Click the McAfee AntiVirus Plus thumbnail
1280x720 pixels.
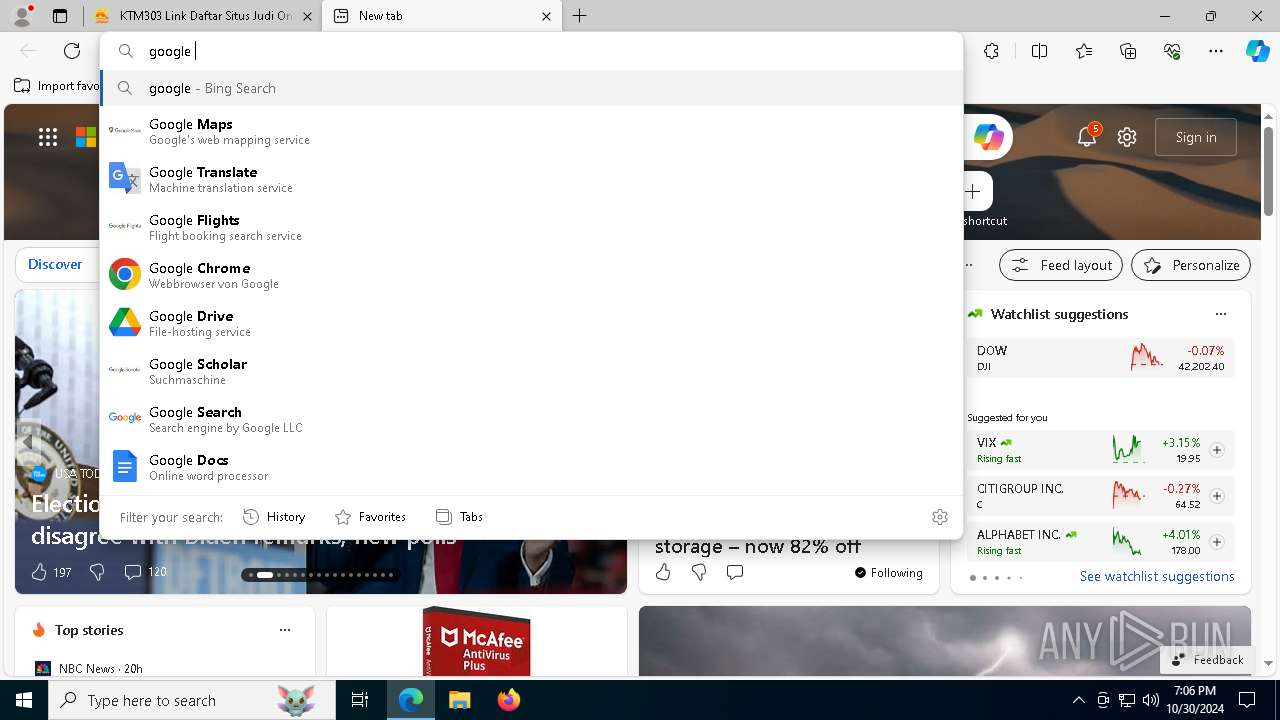476,641
